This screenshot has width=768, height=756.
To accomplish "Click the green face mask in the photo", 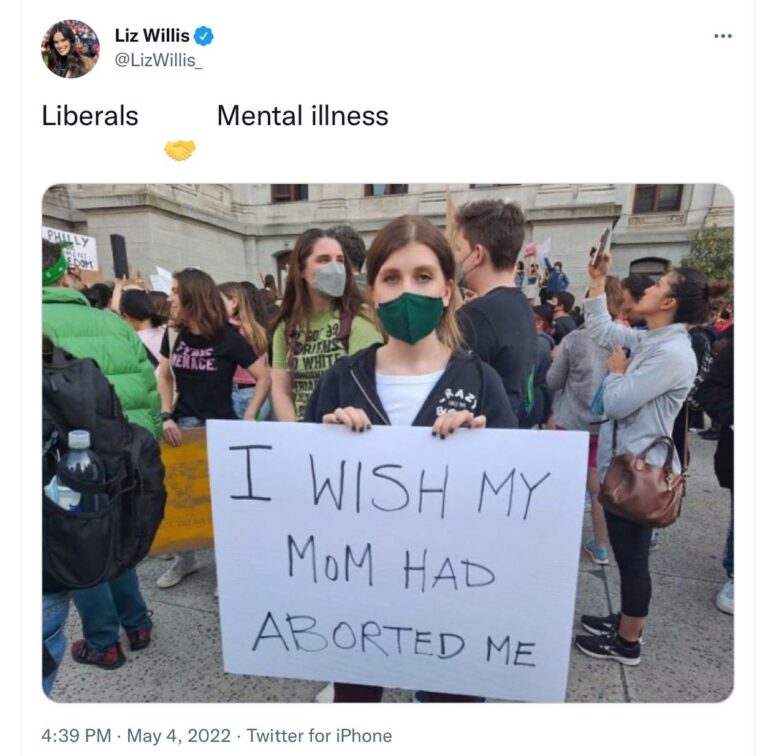I will pyautogui.click(x=410, y=317).
